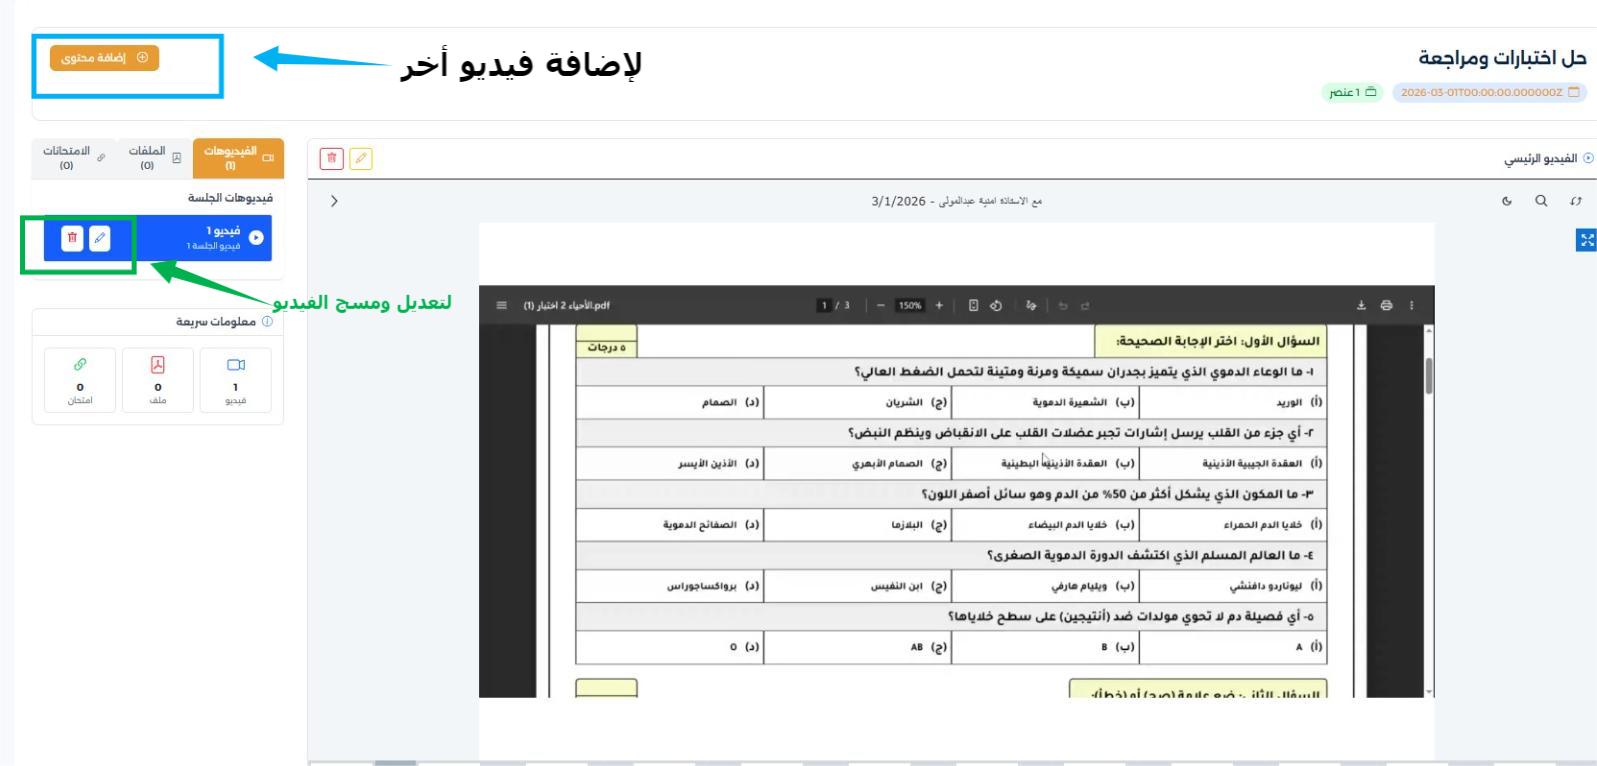Click the blue fullscreen expand icon
The image size is (1597, 766).
click(1586, 240)
